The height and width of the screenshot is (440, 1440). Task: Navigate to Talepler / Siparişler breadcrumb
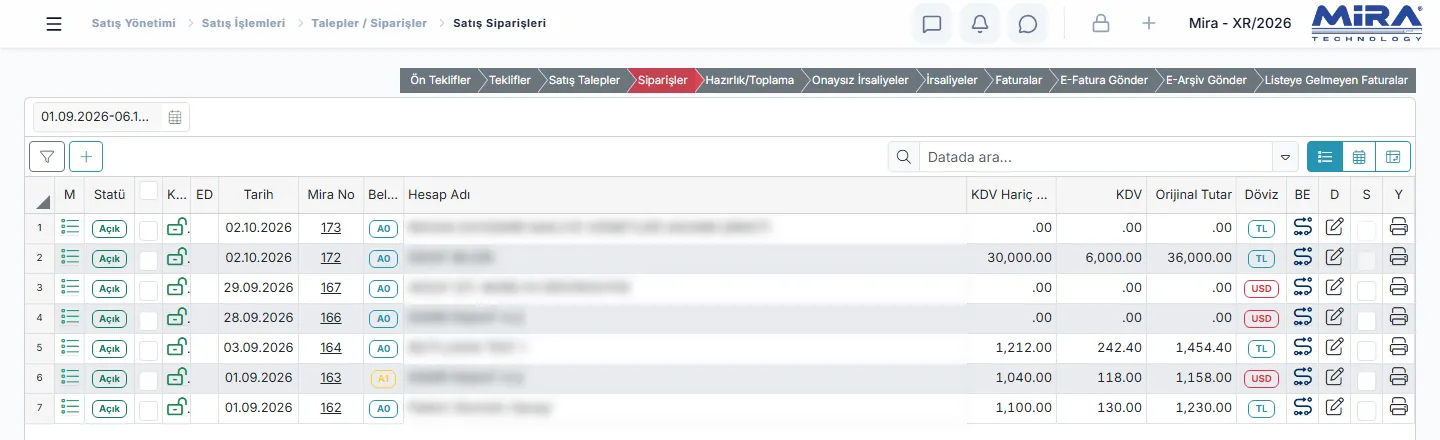369,23
